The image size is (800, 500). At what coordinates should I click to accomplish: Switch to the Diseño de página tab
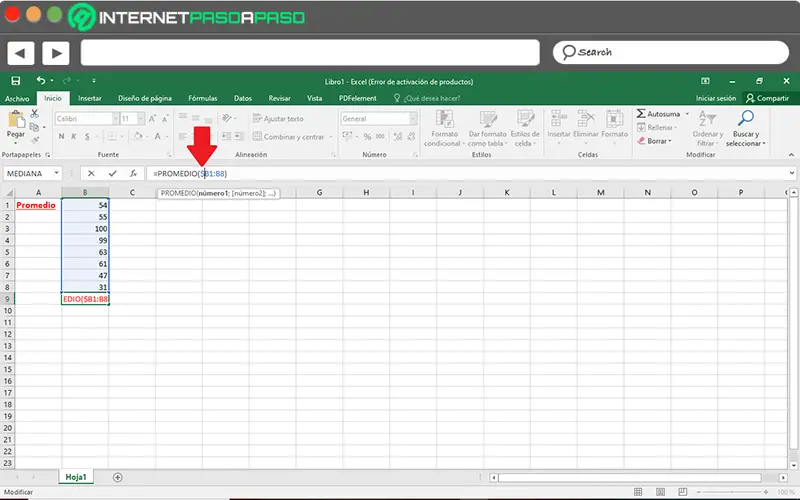(x=145, y=98)
